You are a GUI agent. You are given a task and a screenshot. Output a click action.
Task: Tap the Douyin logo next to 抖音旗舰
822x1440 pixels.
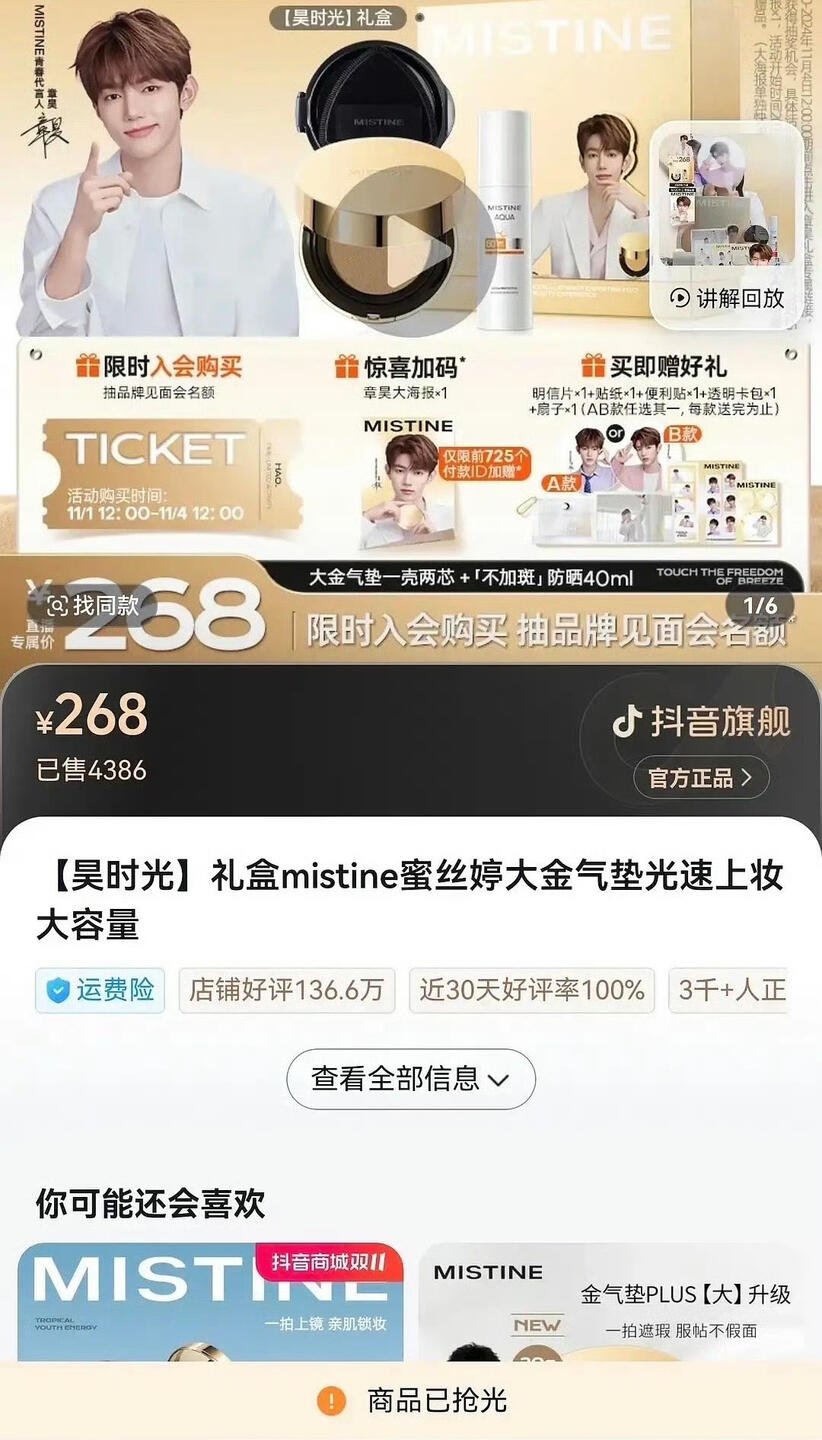[627, 720]
